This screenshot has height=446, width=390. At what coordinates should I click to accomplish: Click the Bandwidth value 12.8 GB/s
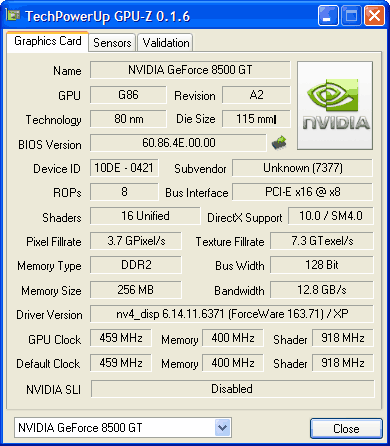tap(322, 290)
